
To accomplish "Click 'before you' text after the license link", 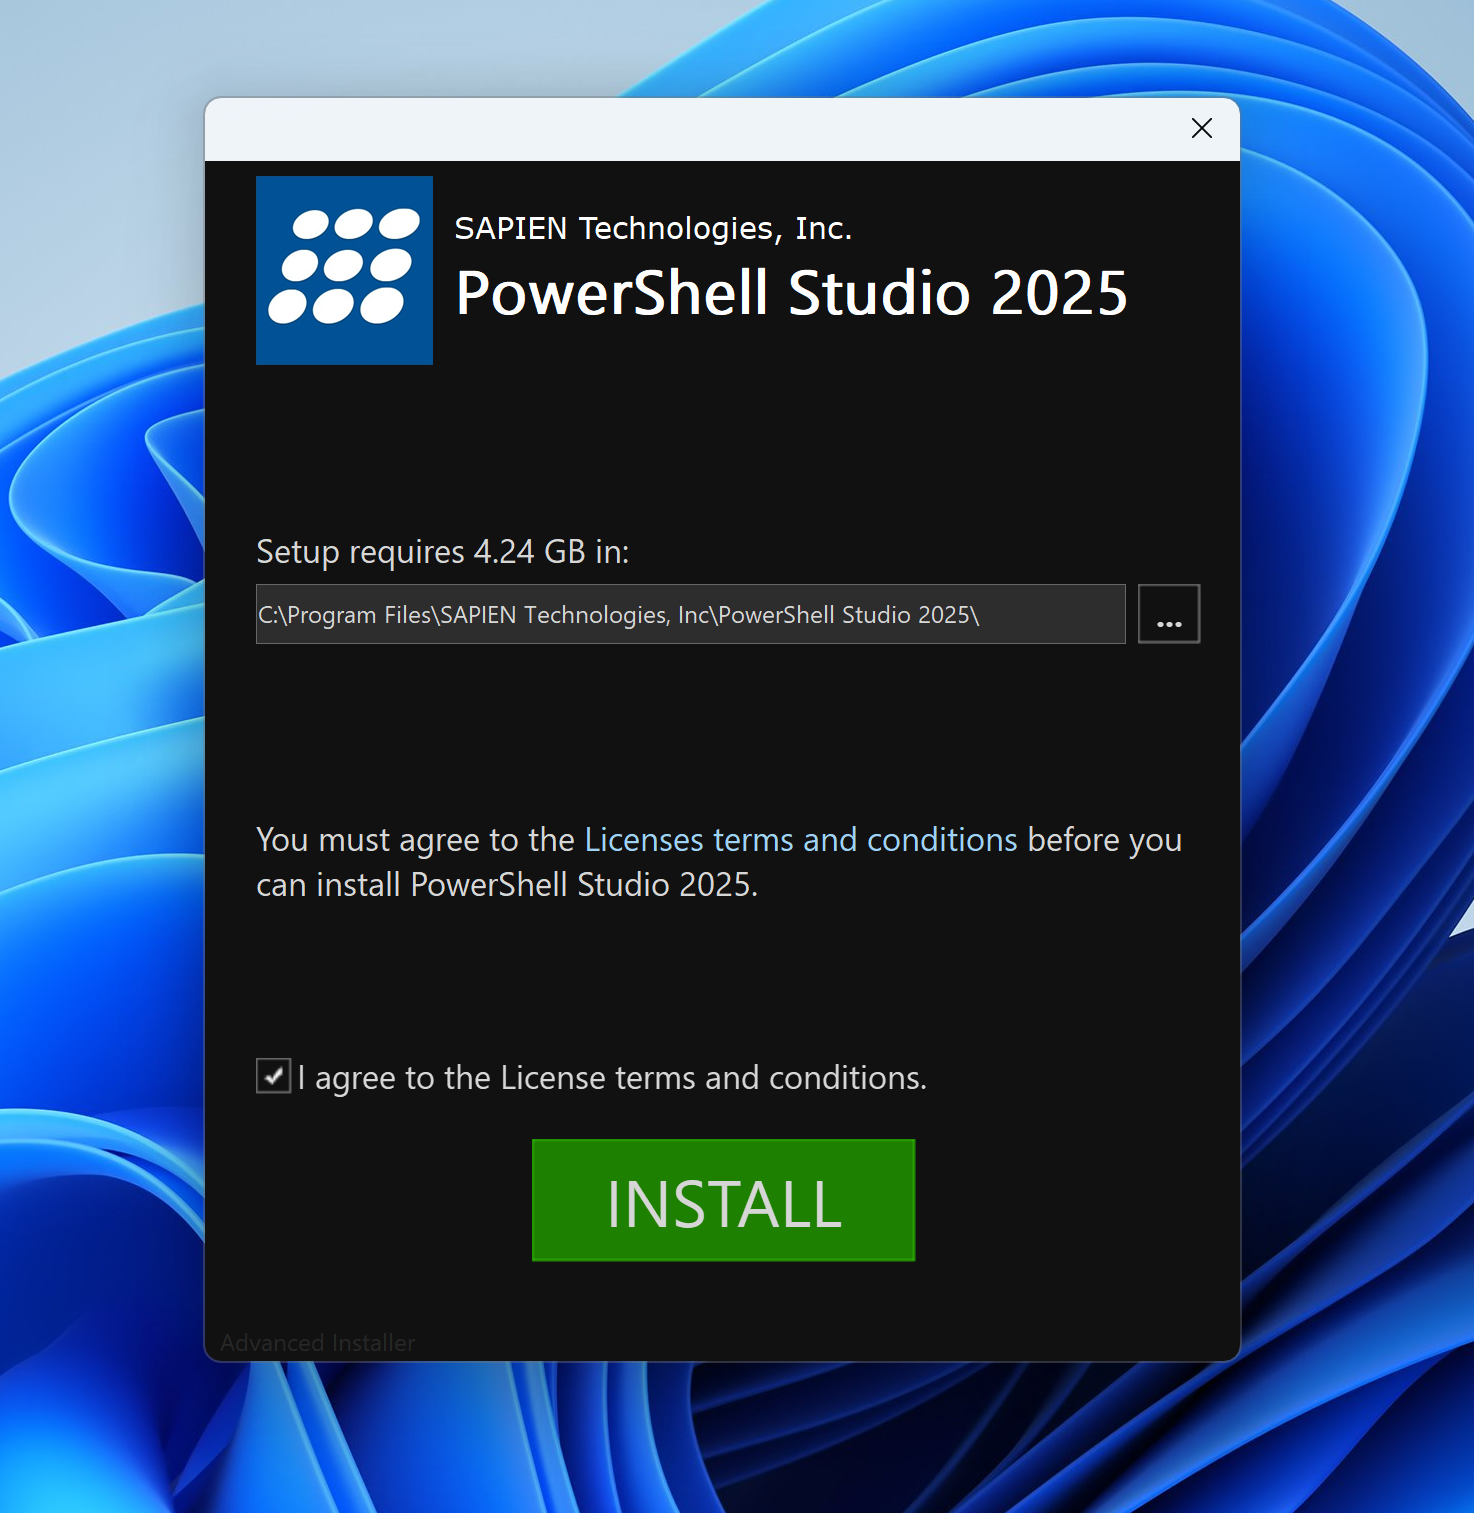I will 1105,840.
